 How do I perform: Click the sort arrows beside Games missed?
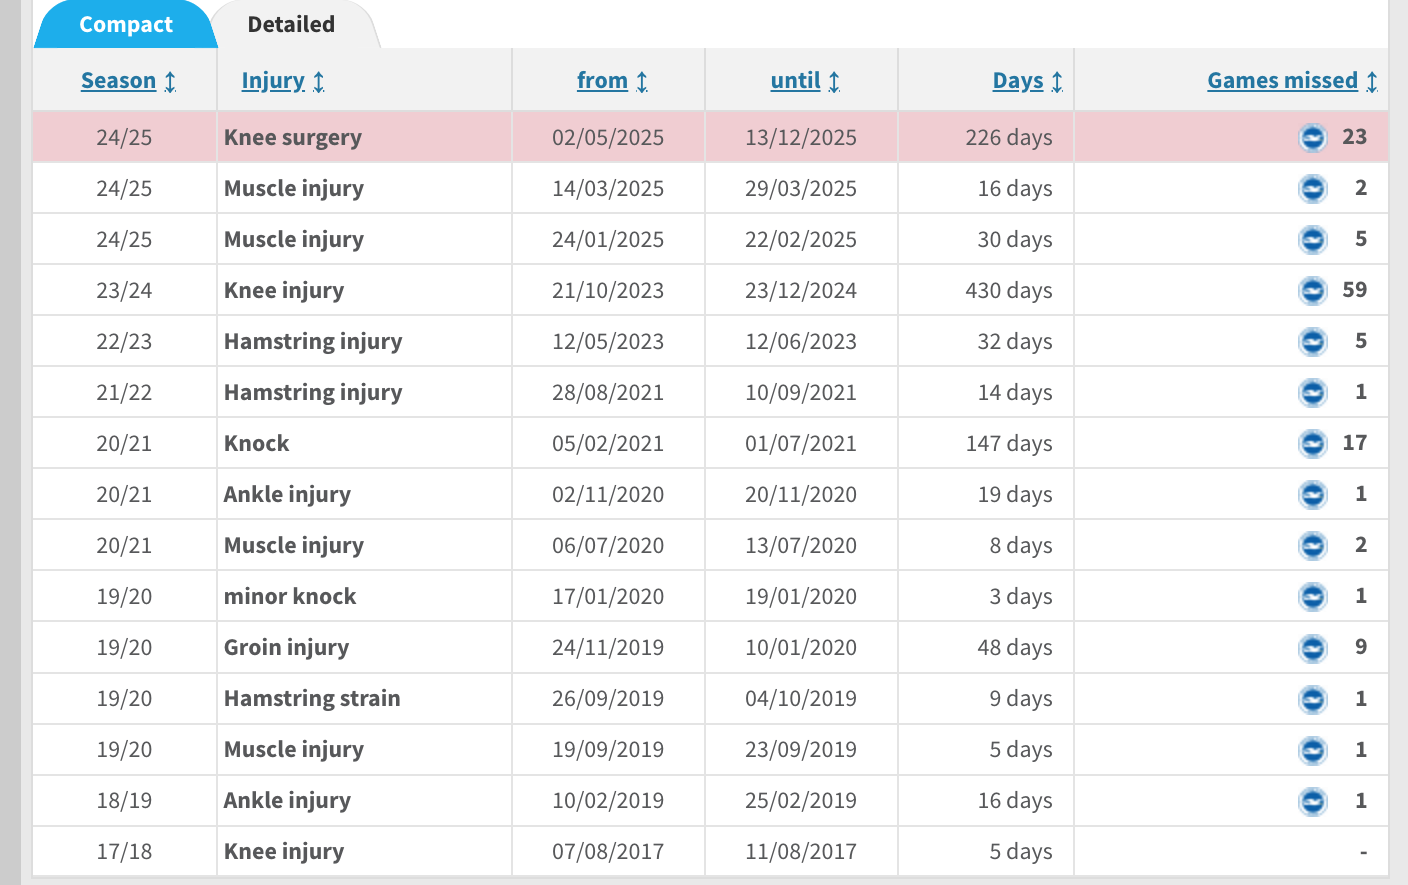(x=1372, y=82)
